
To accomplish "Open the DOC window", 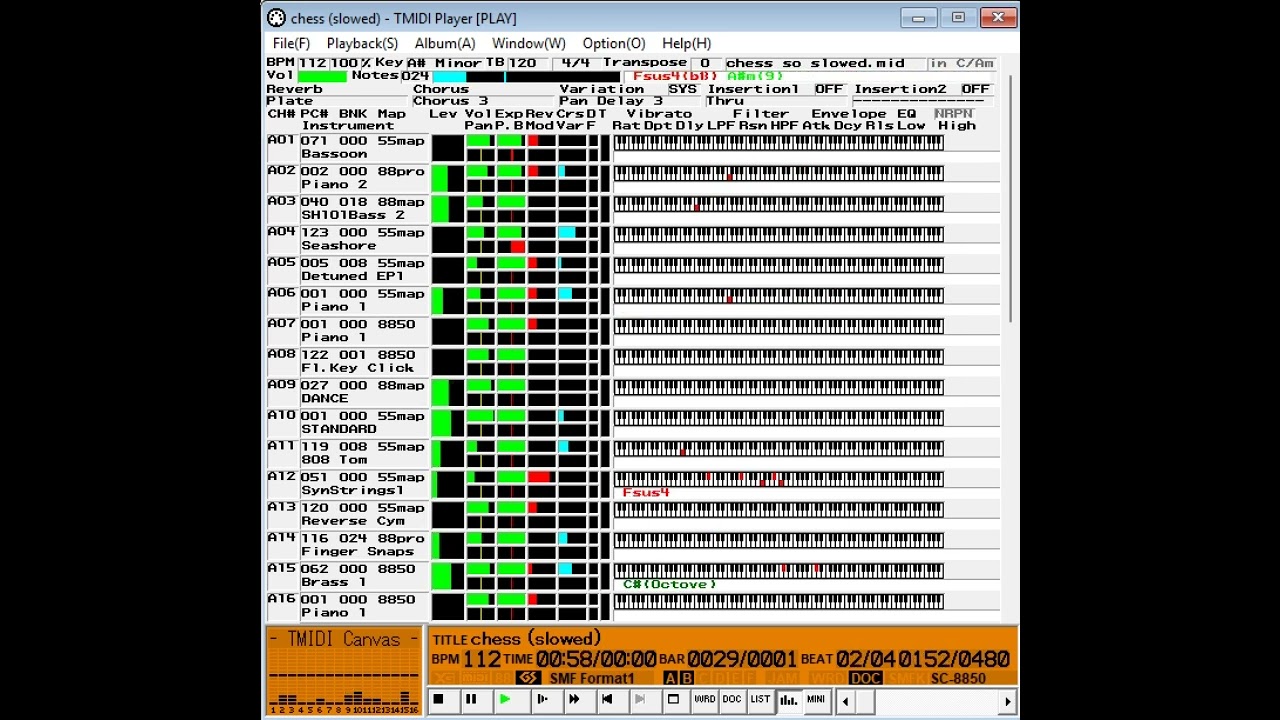I will coord(732,700).
